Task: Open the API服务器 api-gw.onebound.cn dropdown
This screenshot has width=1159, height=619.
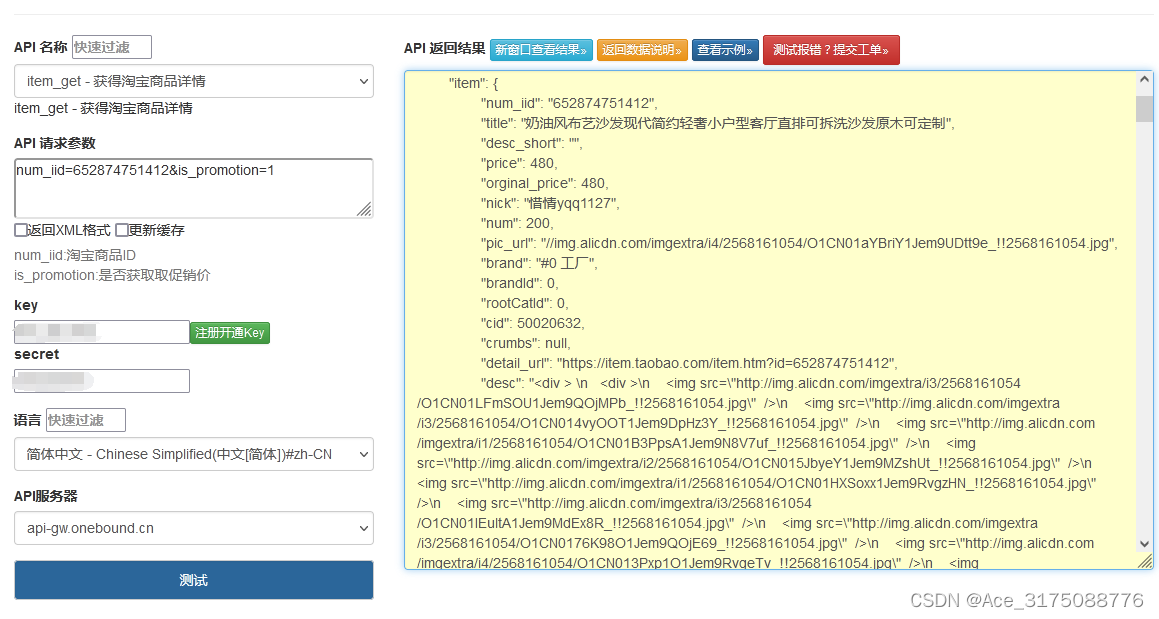Action: (194, 528)
